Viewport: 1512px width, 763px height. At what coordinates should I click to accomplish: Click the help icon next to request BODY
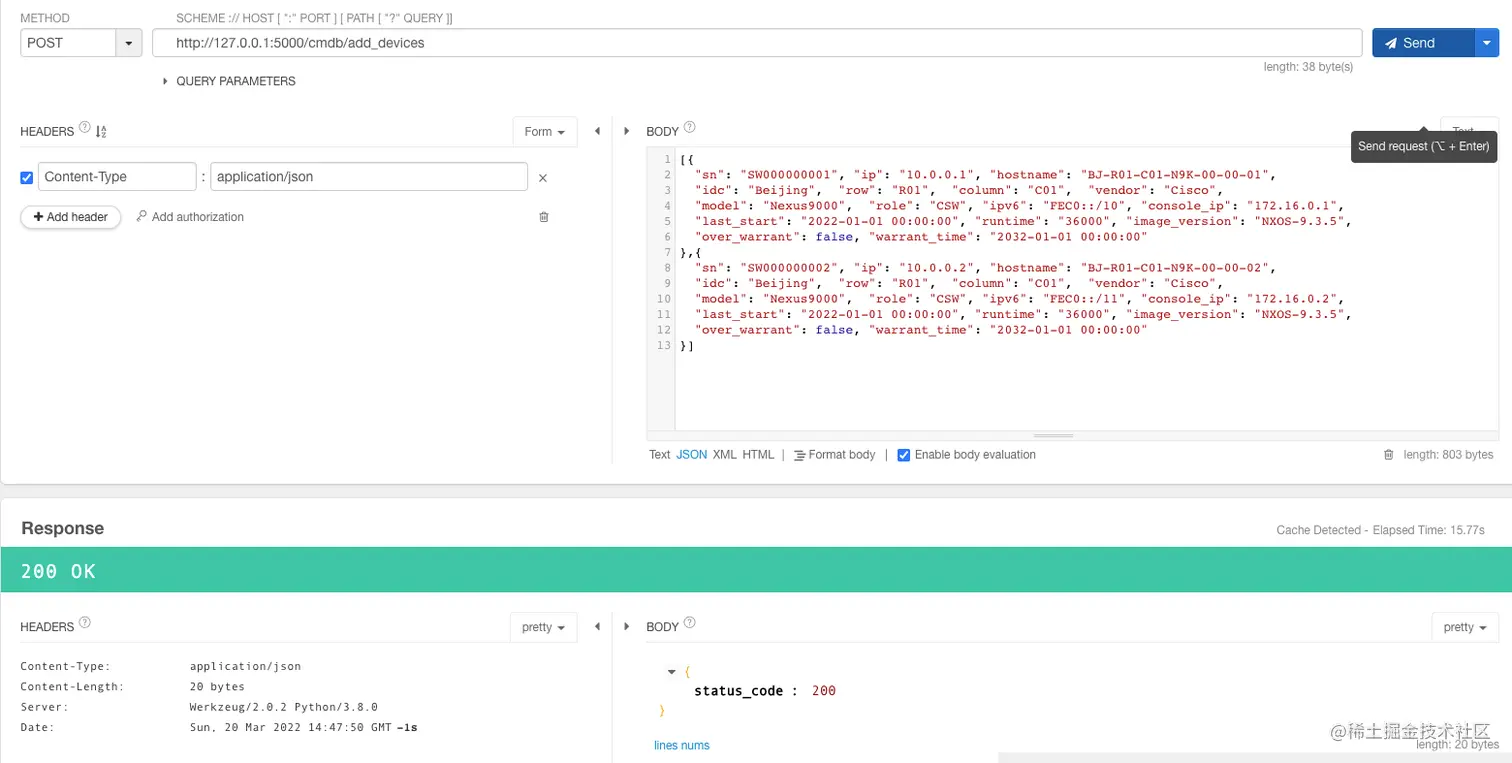pos(689,128)
